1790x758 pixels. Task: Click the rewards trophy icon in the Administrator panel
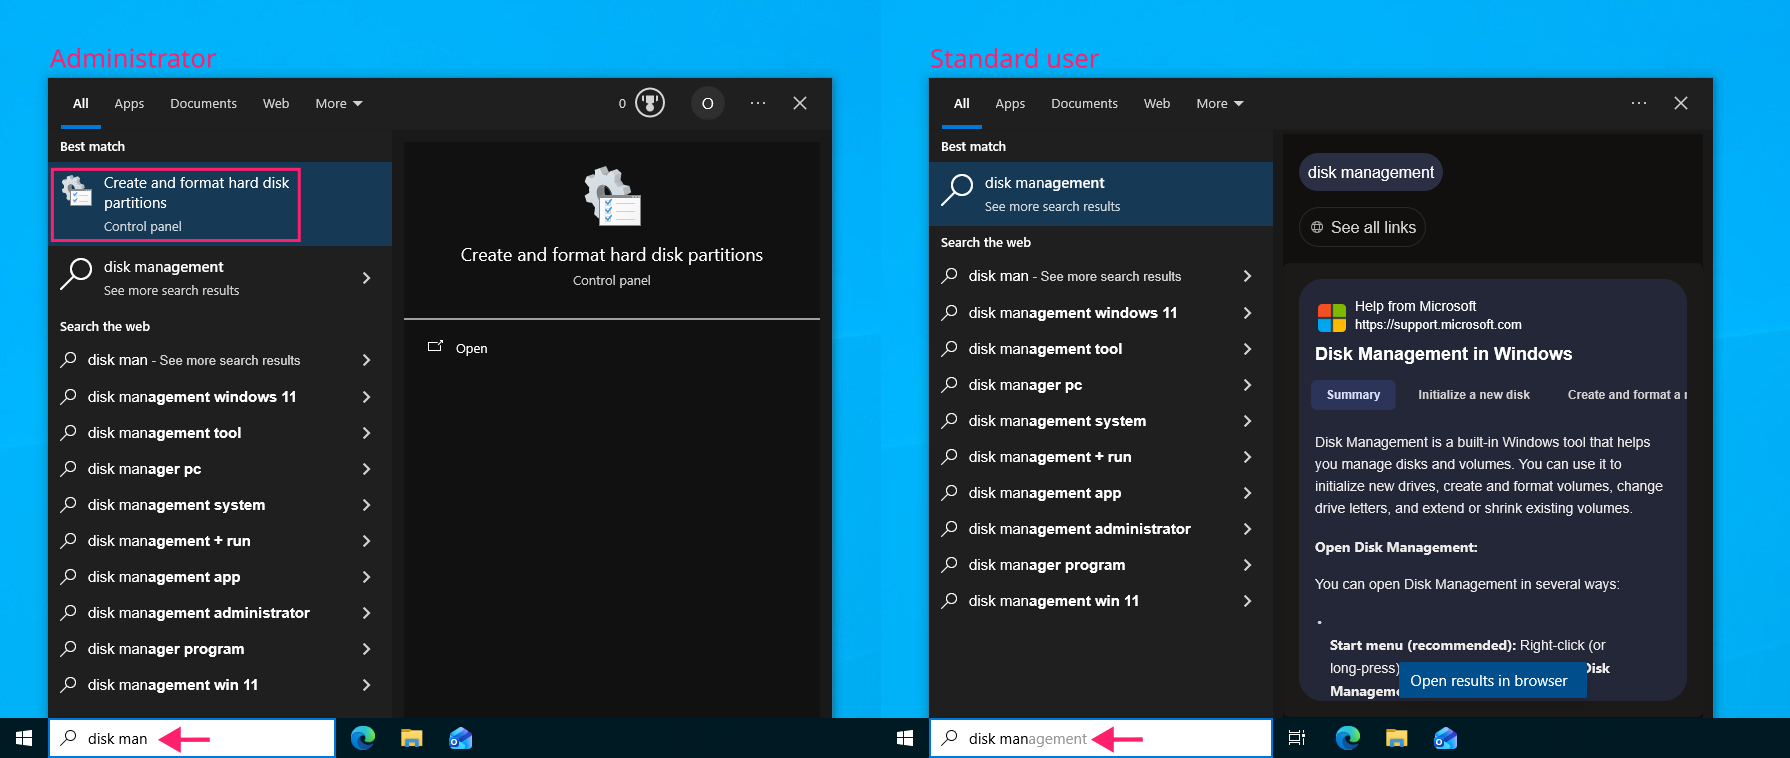coord(650,103)
